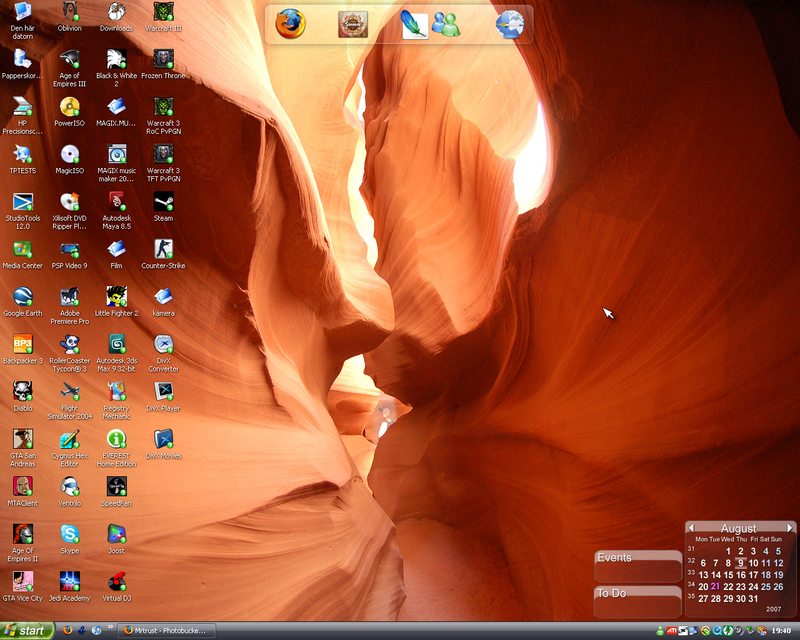The image size is (800, 640).
Task: Launch Registry Mechanic from desktop
Action: tap(116, 391)
